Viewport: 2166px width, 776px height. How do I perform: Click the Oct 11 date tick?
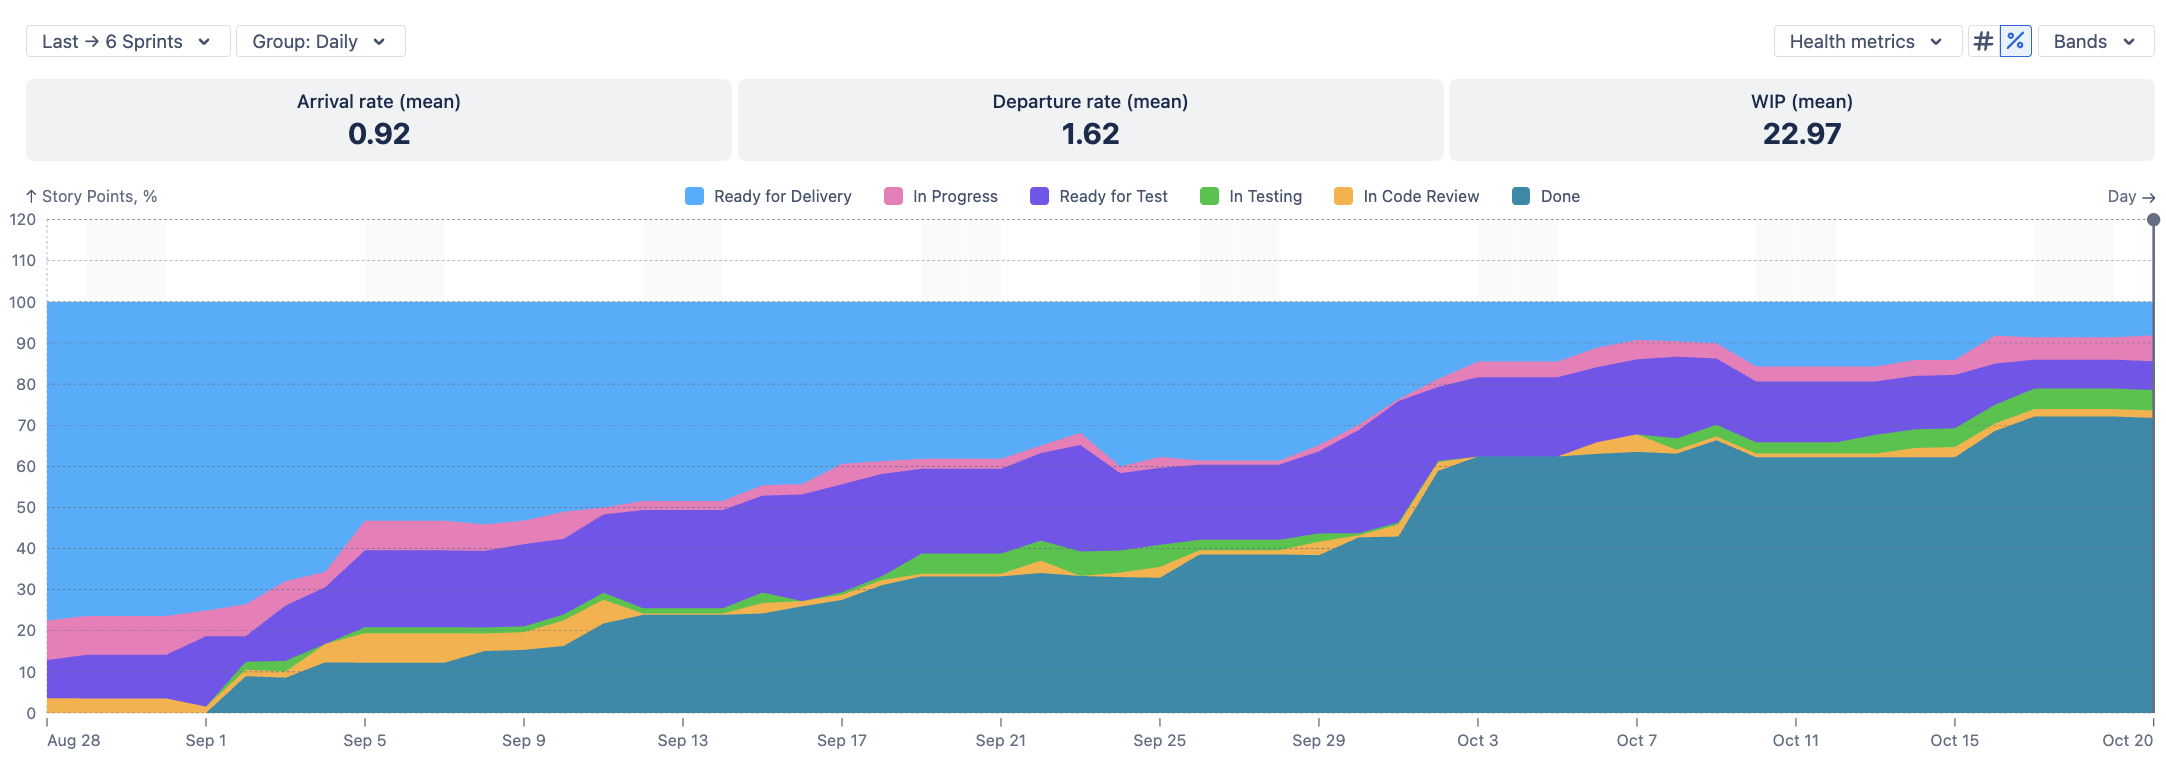[x=1796, y=740]
